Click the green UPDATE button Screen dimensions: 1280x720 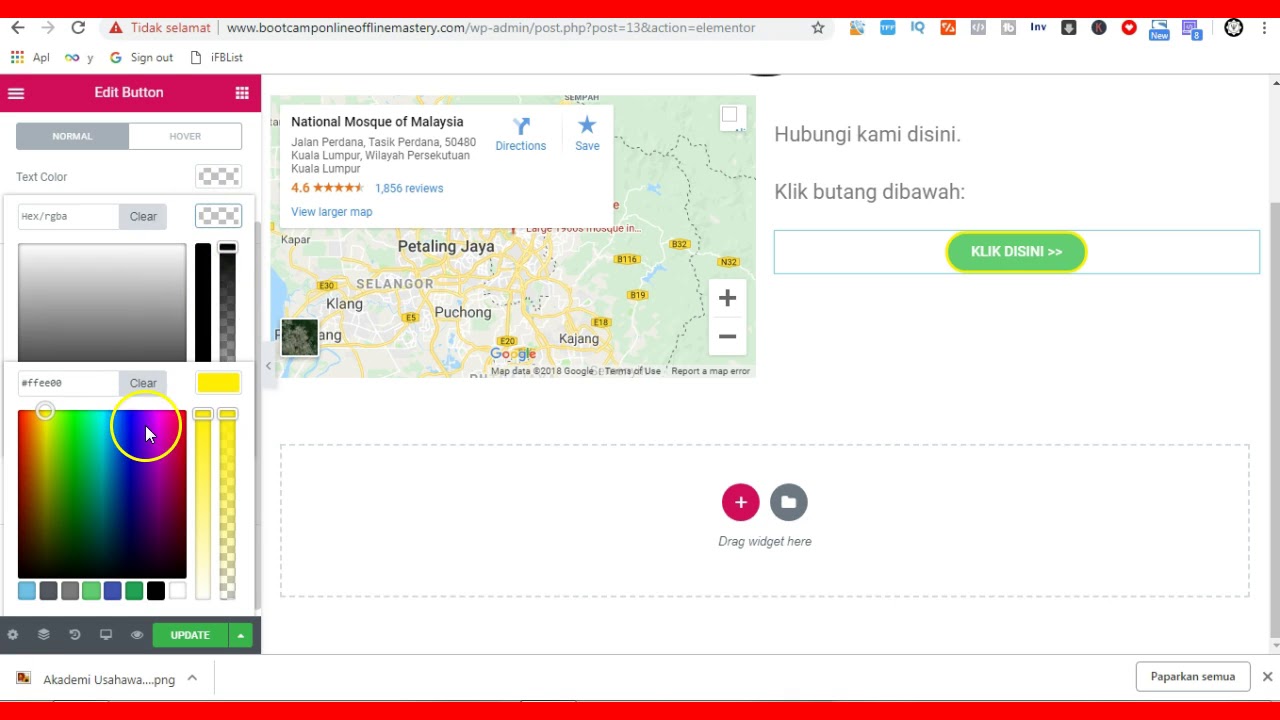[x=190, y=635]
